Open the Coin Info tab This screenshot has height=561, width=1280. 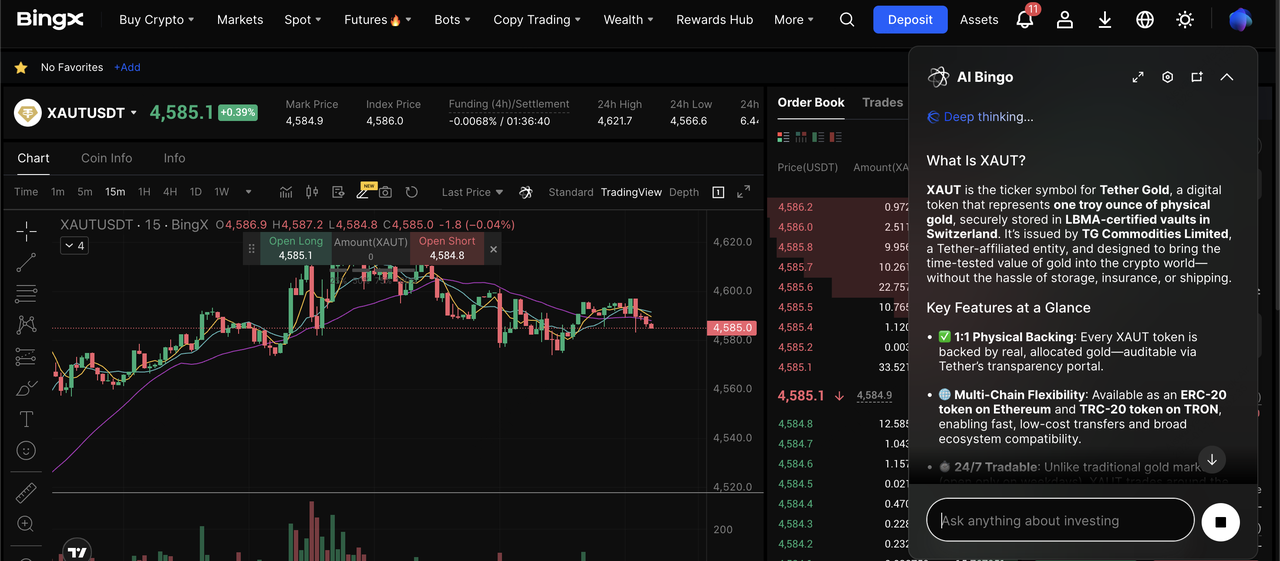point(107,158)
